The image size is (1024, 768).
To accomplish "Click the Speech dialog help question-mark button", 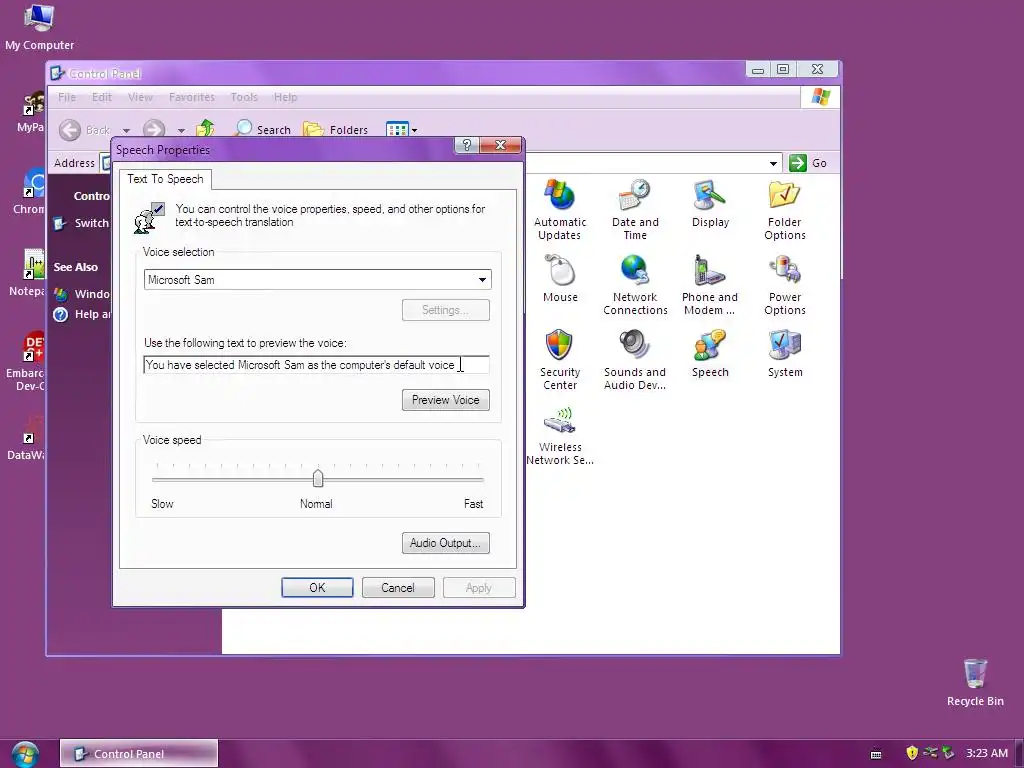I will pos(466,145).
